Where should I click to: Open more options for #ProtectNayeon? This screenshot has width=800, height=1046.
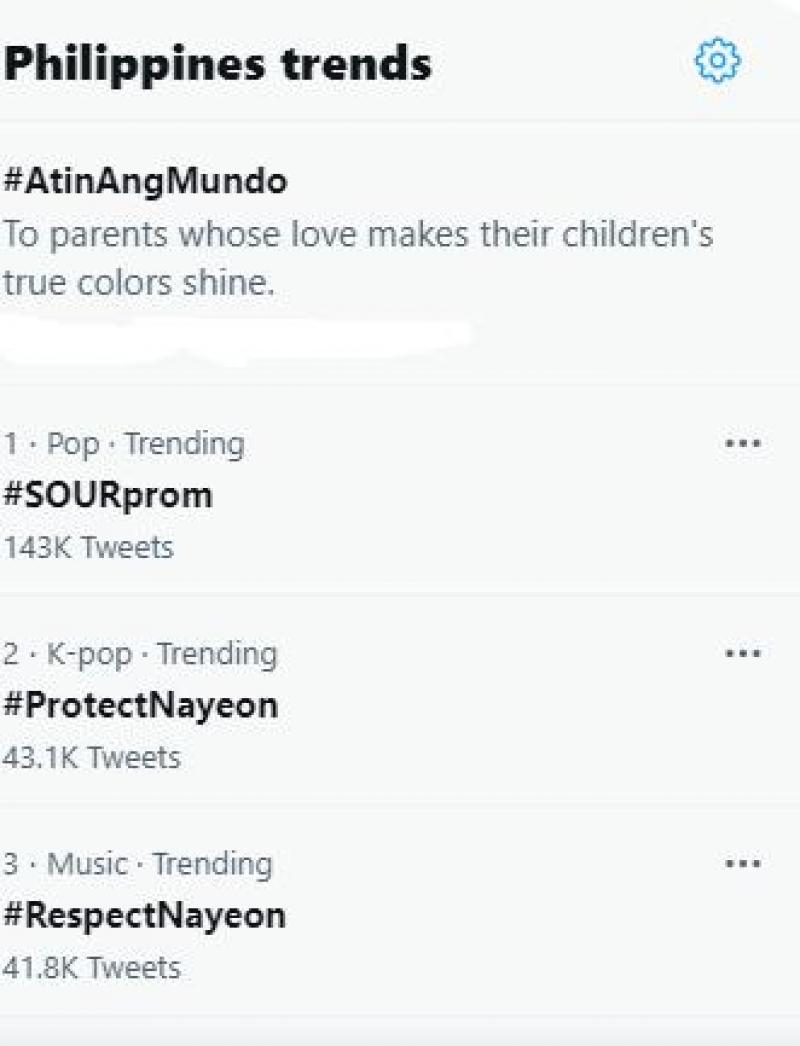point(742,653)
